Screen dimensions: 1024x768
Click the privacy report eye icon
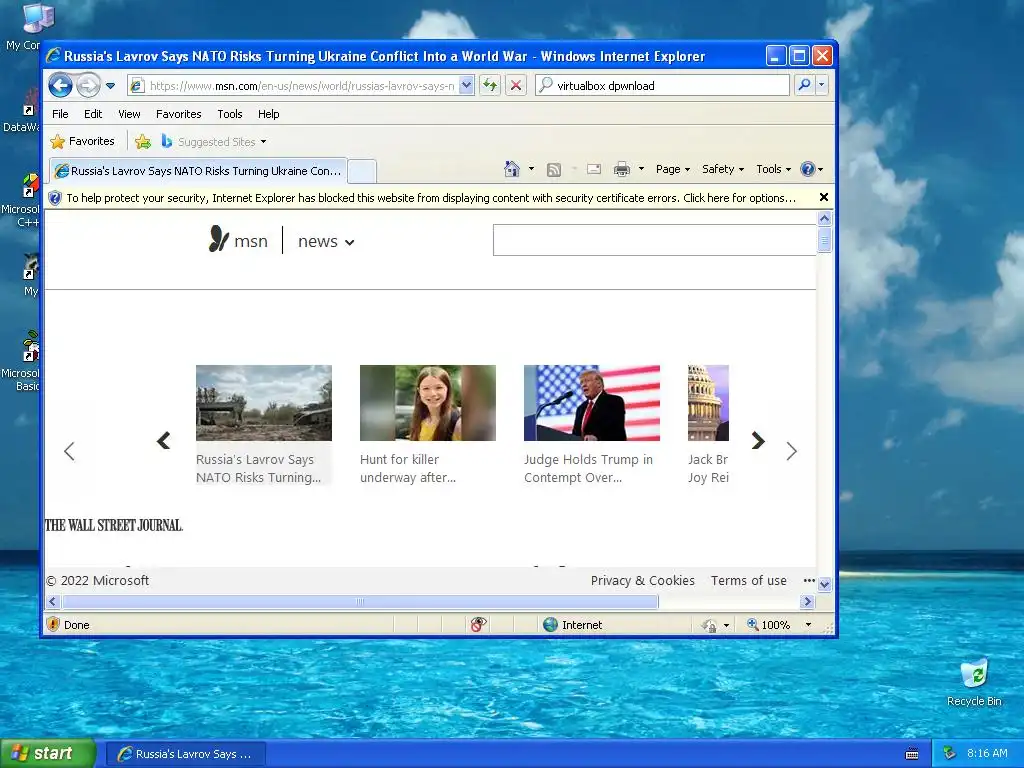pos(478,624)
